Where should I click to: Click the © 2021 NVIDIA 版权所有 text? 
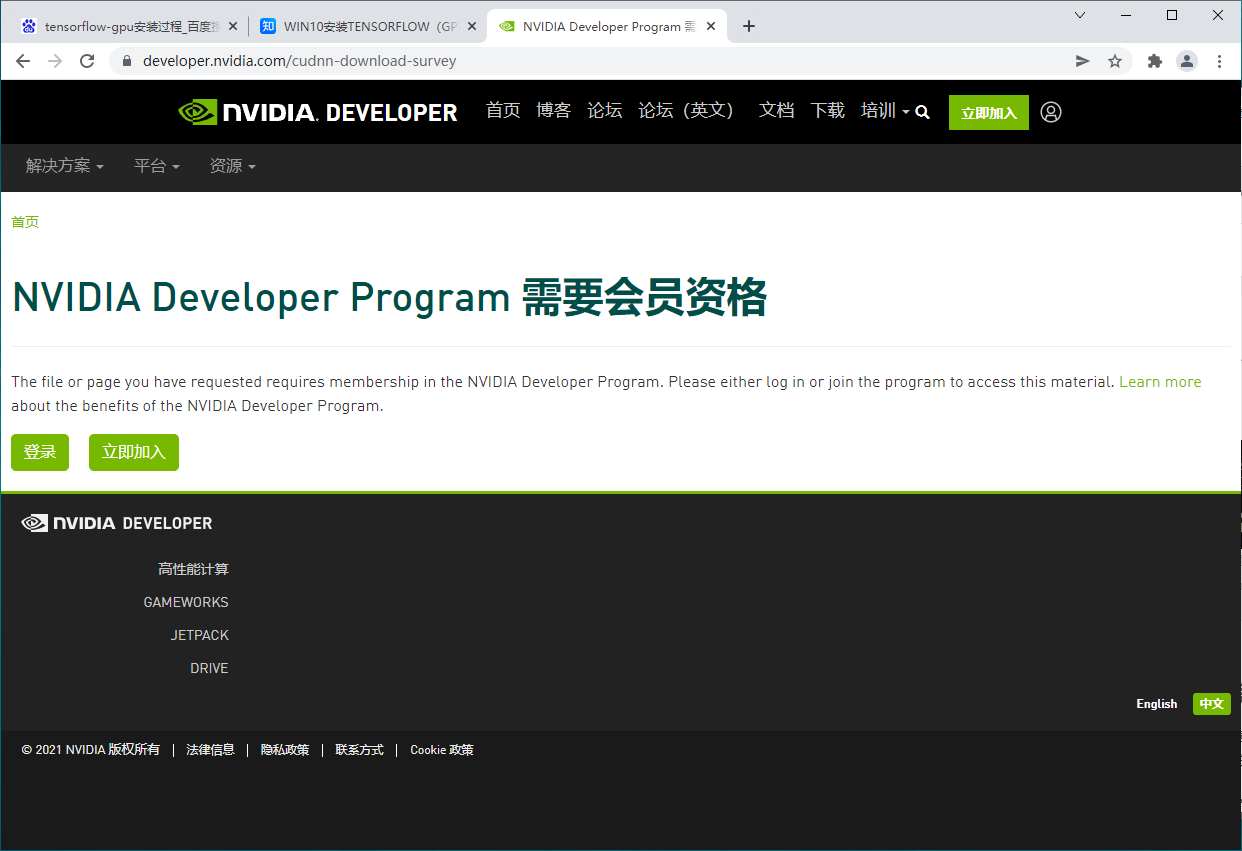tap(91, 750)
